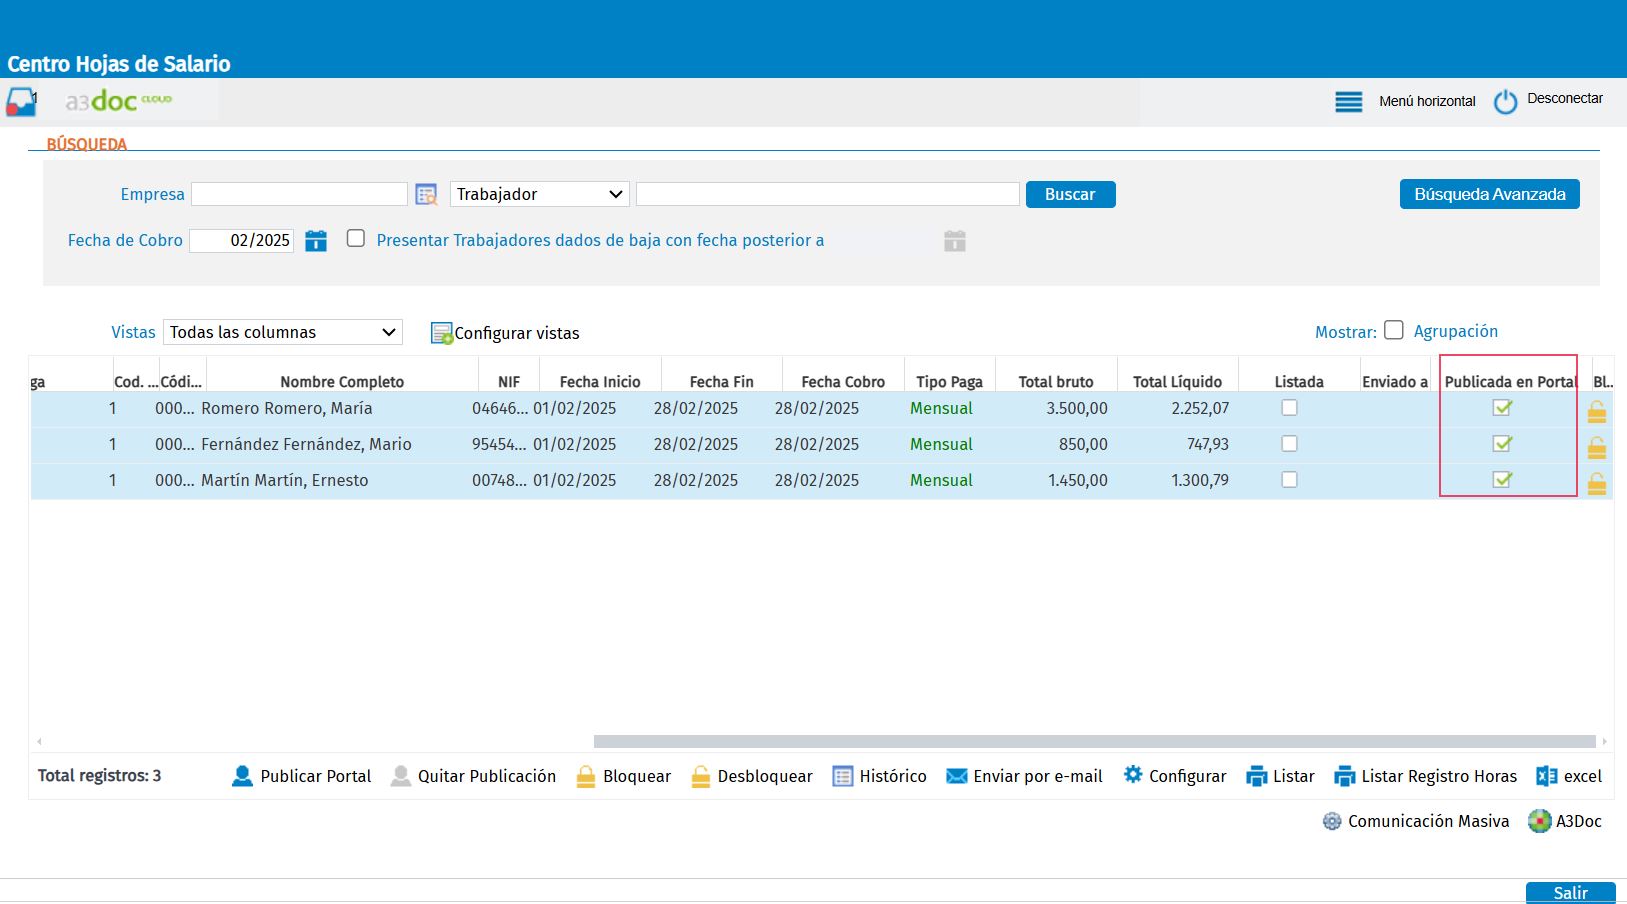Click the Bloquear padlock icon
The height and width of the screenshot is (904, 1627).
click(x=586, y=777)
